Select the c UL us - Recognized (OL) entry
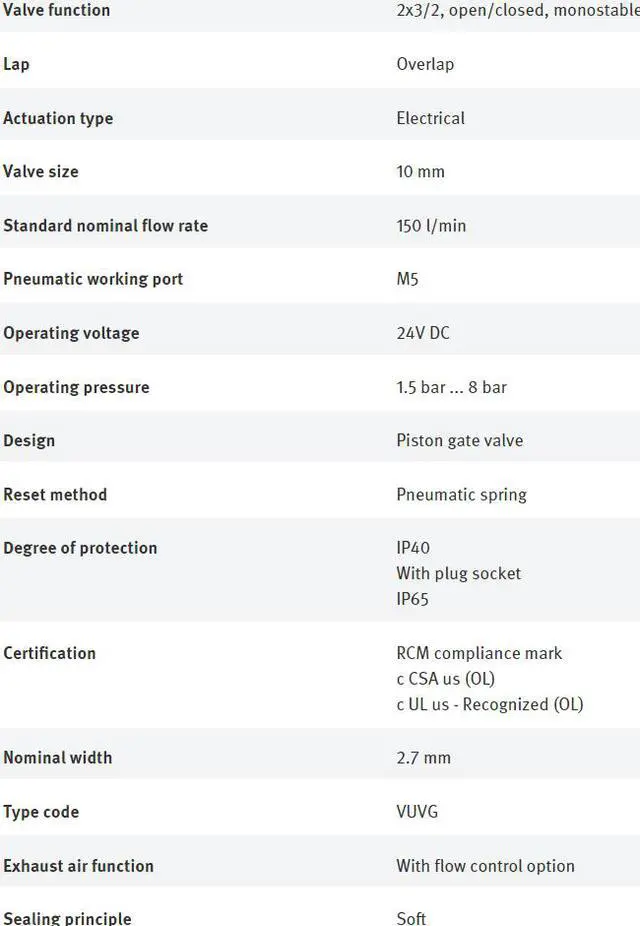 tap(489, 704)
